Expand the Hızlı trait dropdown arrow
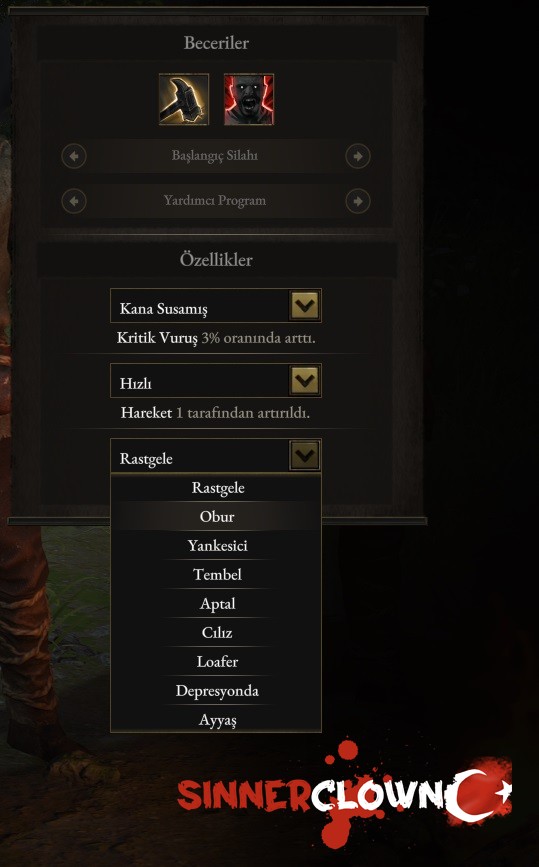This screenshot has width=539, height=867. tap(305, 380)
